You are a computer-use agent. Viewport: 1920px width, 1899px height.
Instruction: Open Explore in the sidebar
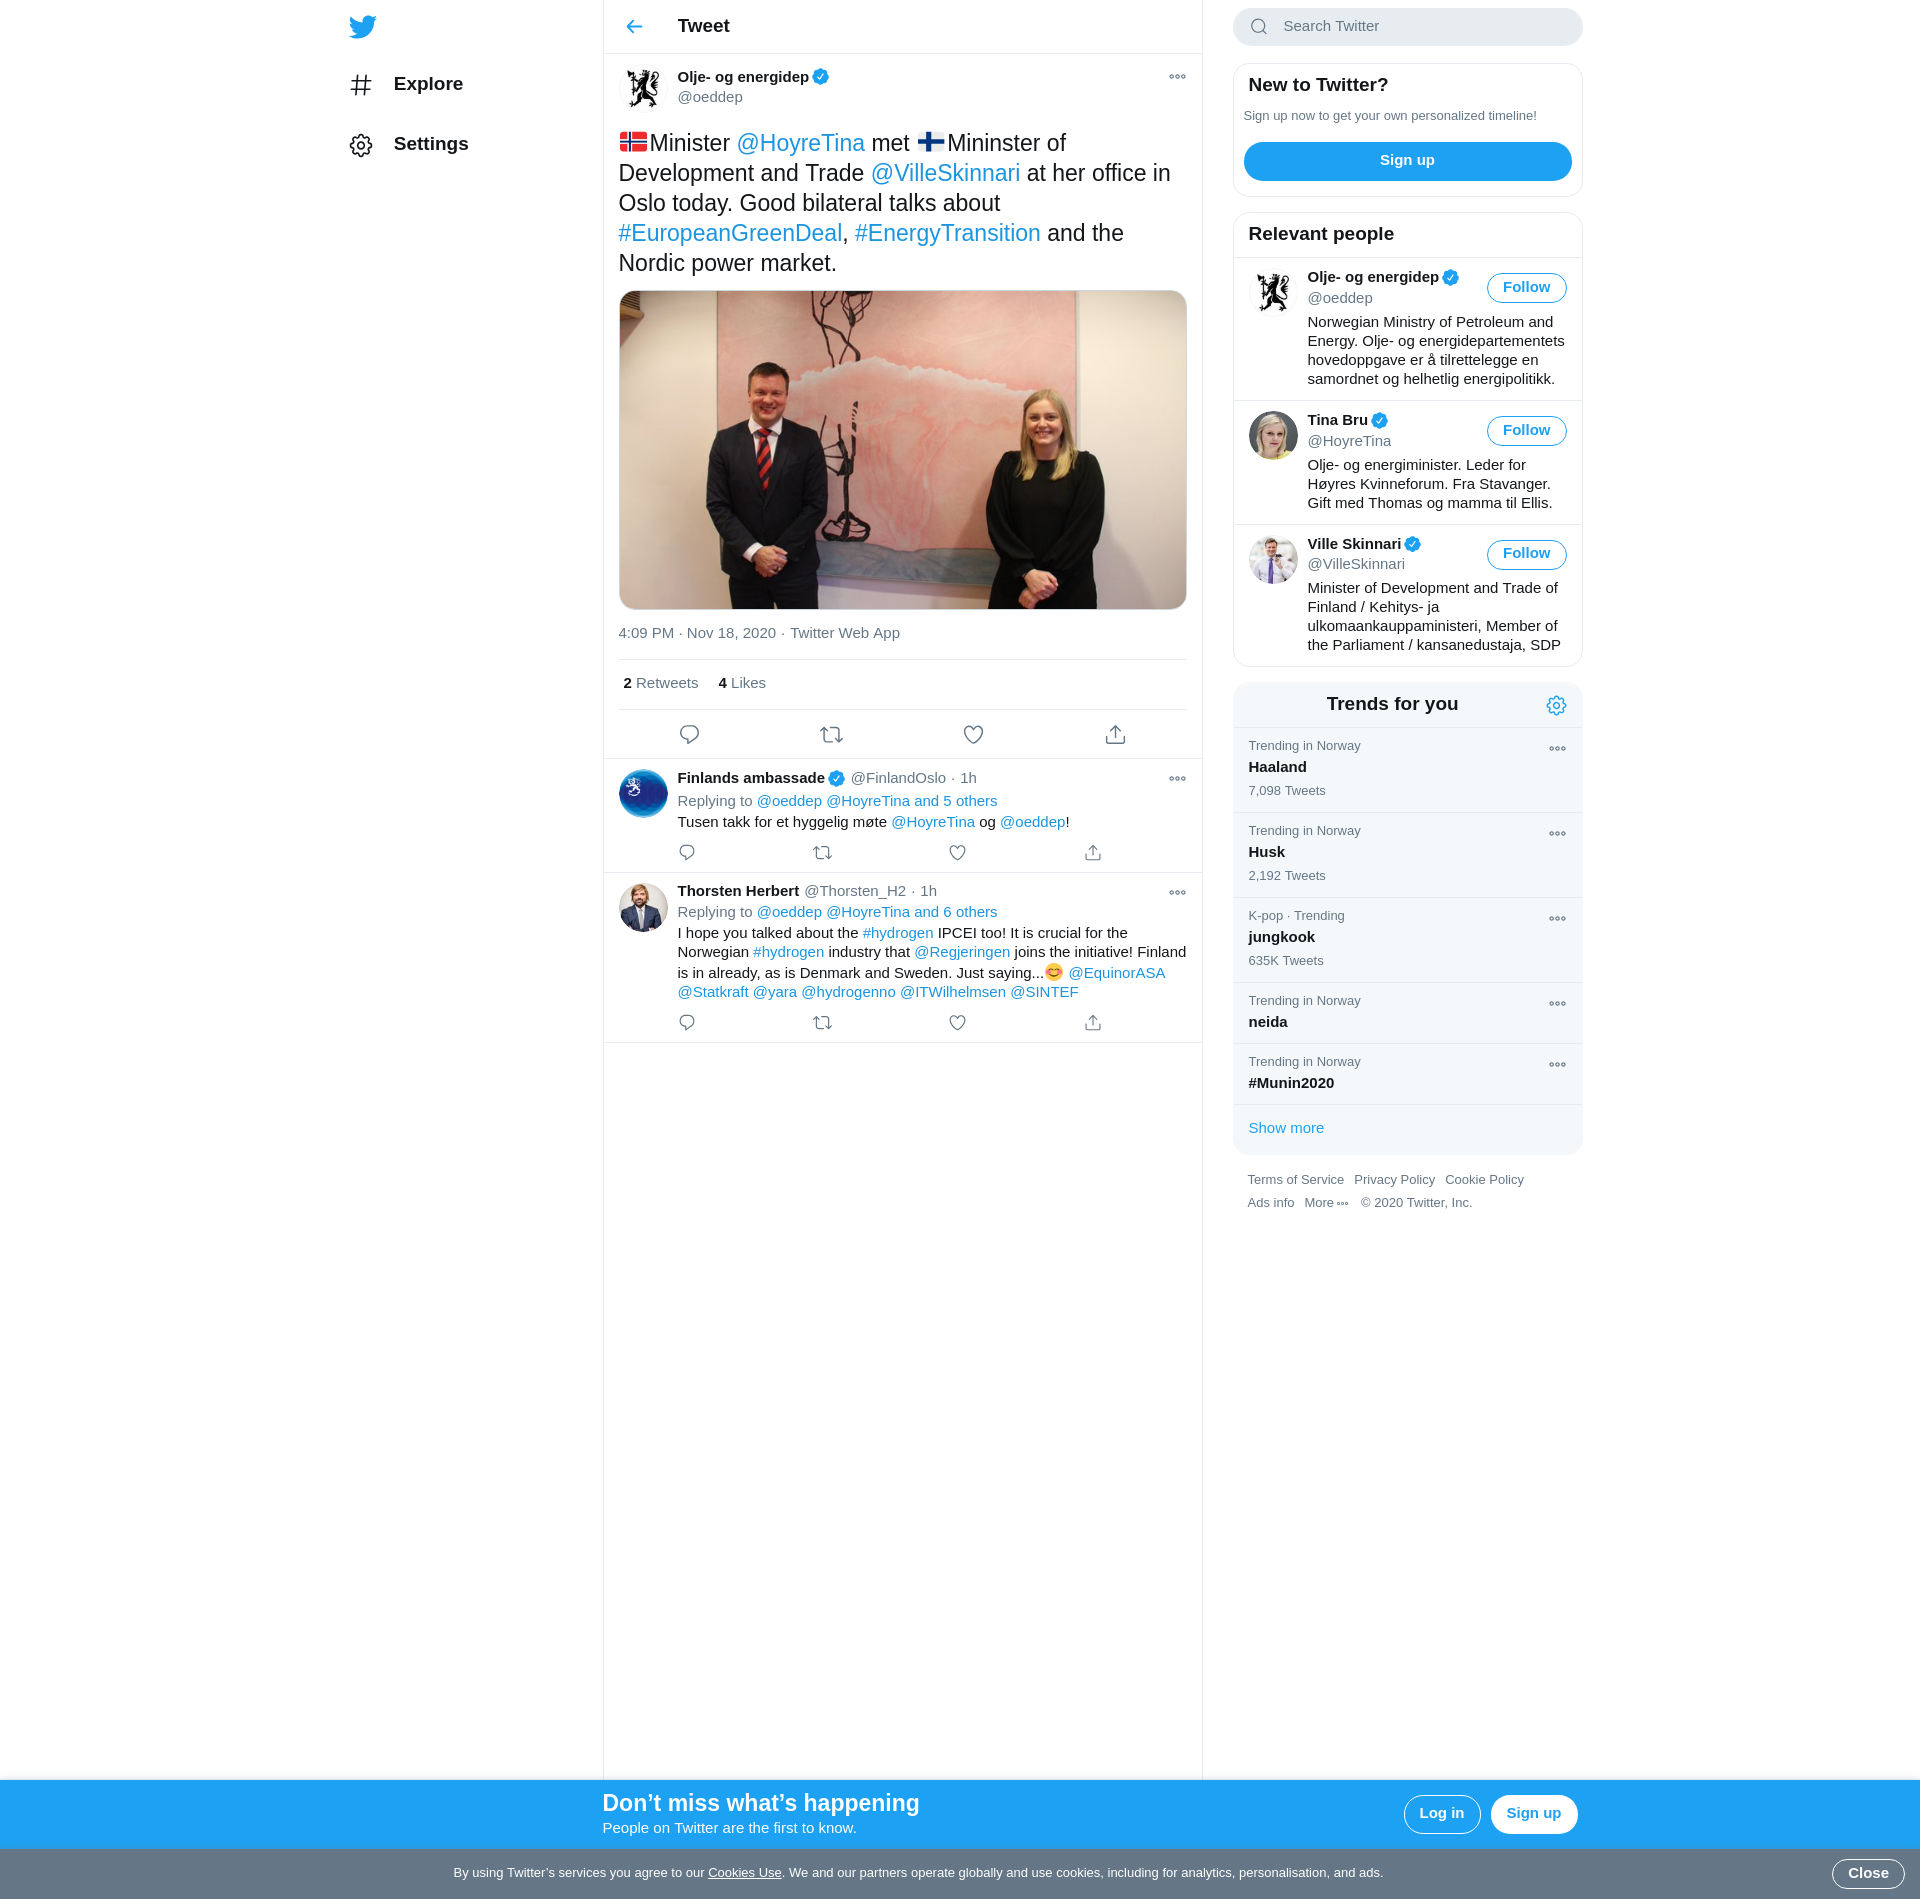(427, 84)
